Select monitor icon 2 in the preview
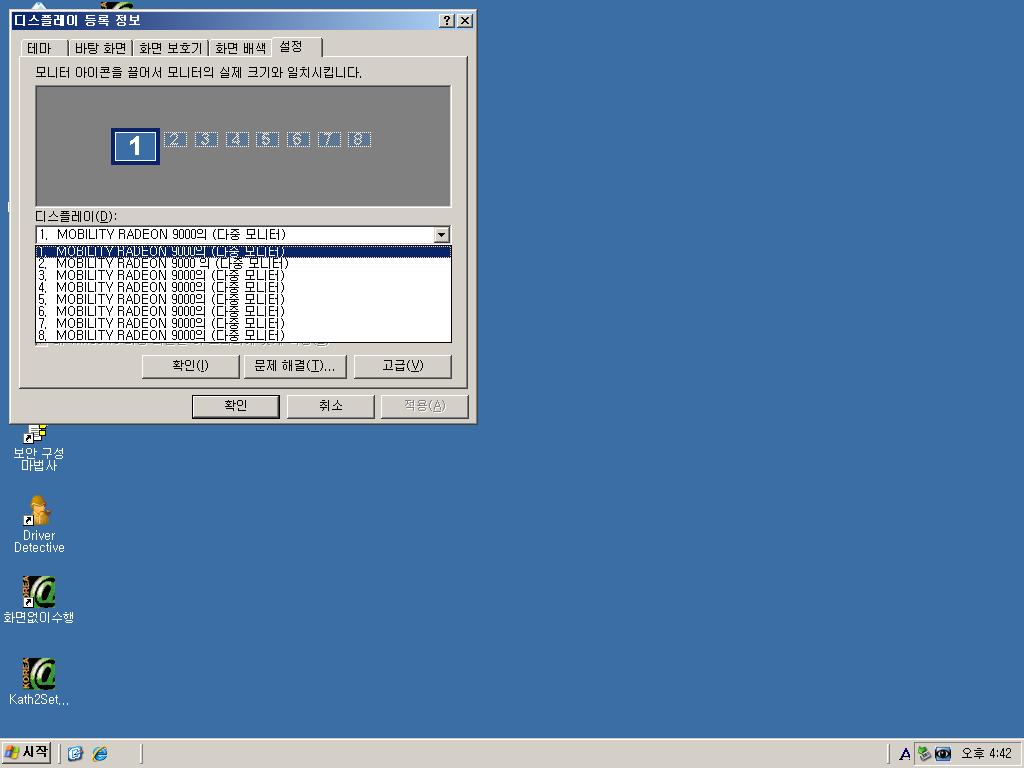The height and width of the screenshot is (768, 1024). click(x=175, y=139)
